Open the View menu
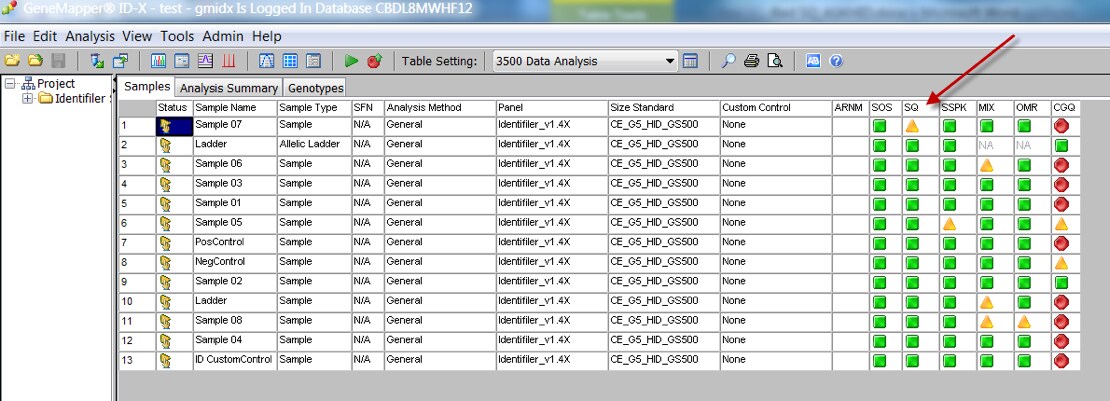The image size is (1110, 401). coord(137,36)
